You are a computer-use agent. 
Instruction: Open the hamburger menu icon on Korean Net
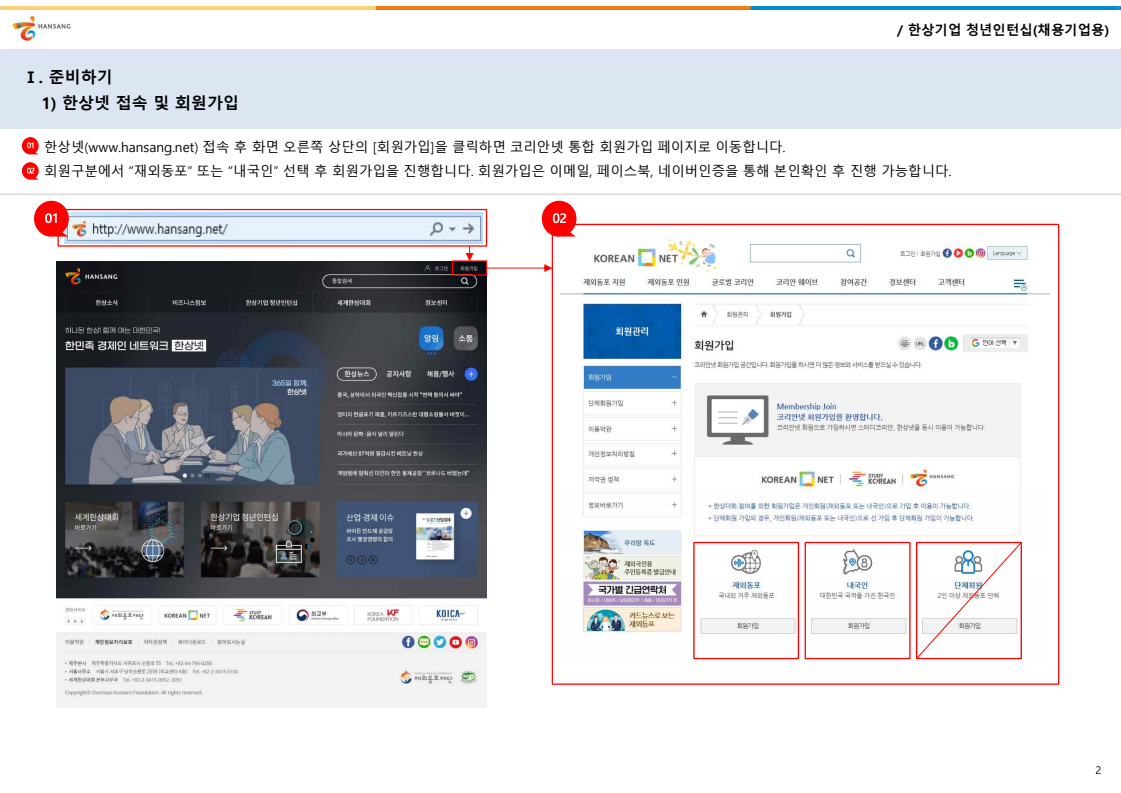point(1019,285)
